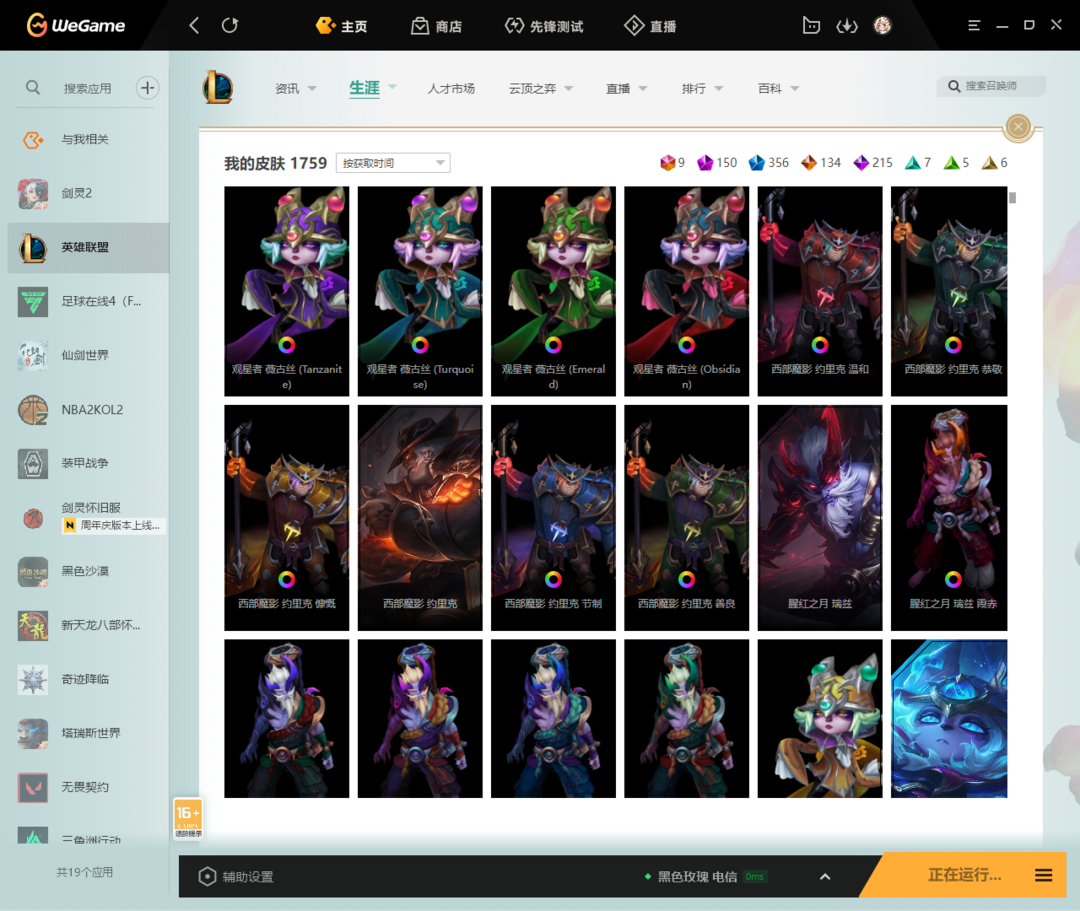Click chroma color wheel on Turquoise skin

(x=420, y=344)
